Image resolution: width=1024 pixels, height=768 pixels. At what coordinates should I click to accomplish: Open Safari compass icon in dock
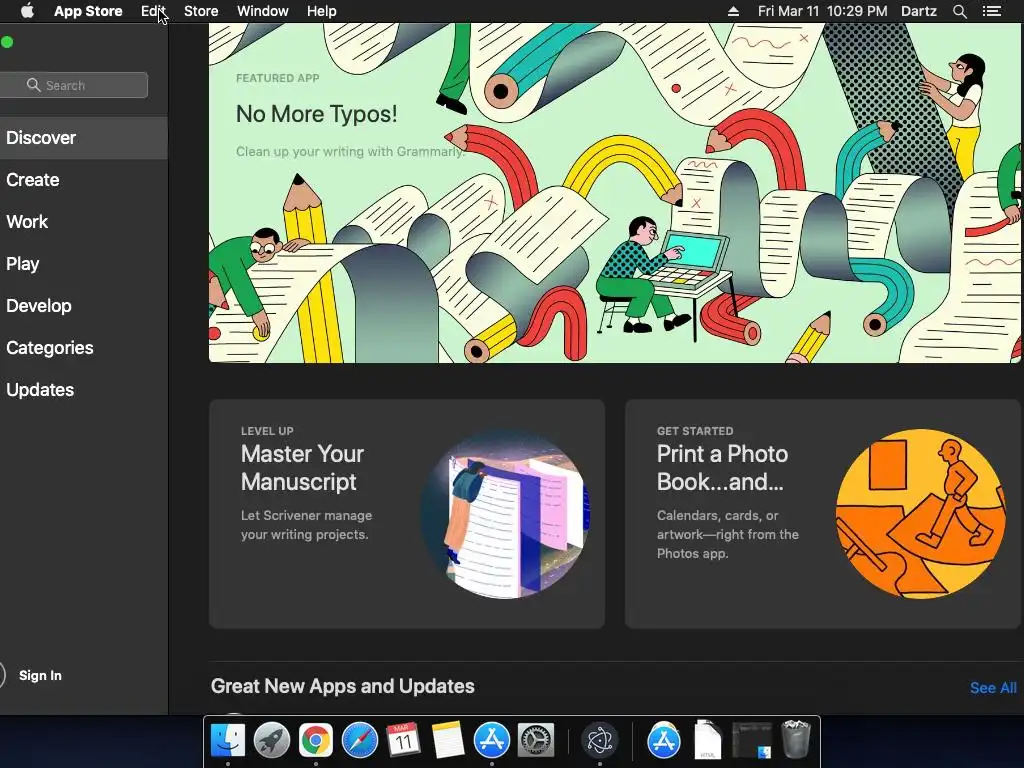360,741
